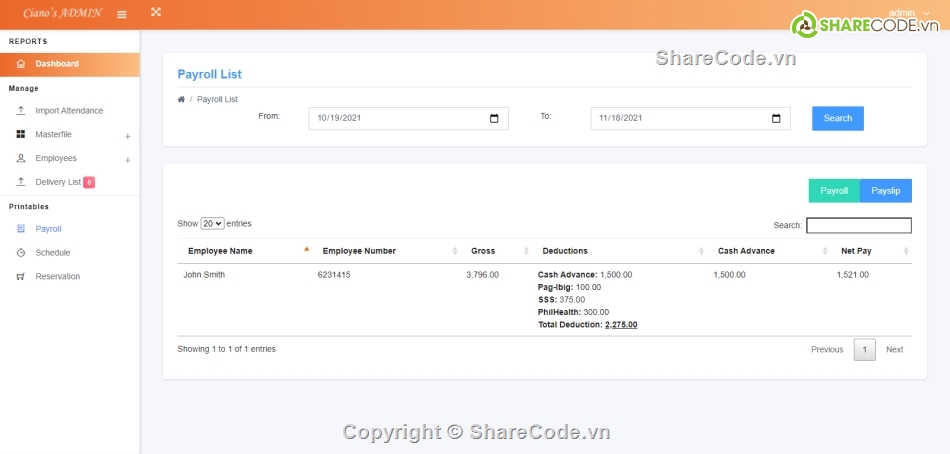This screenshot has width=950, height=454.
Task: Go to Previous page
Action: pos(827,350)
